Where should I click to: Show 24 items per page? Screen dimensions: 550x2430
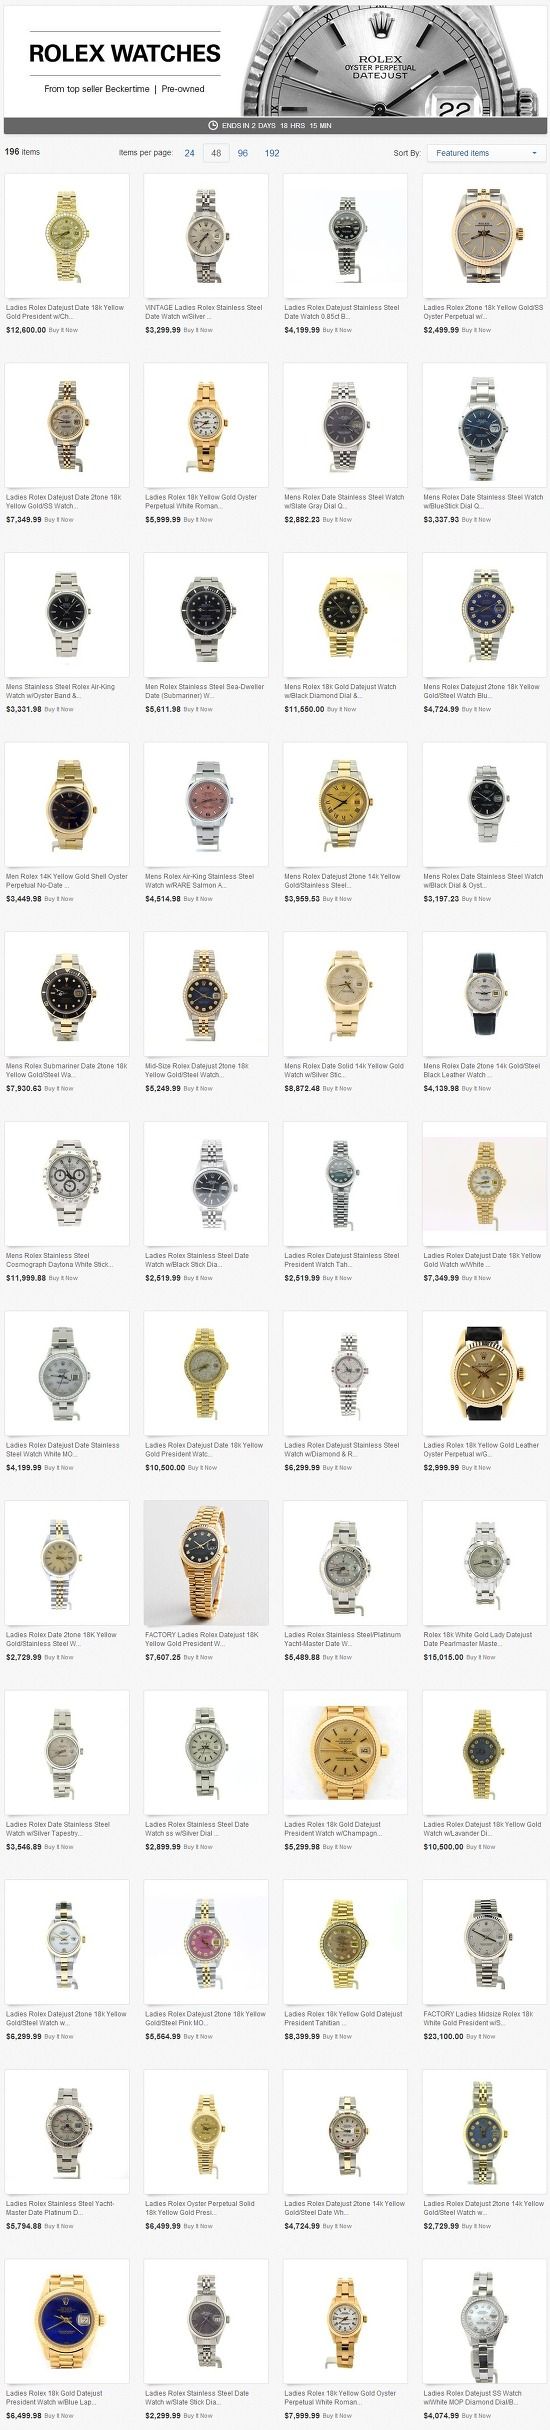190,153
